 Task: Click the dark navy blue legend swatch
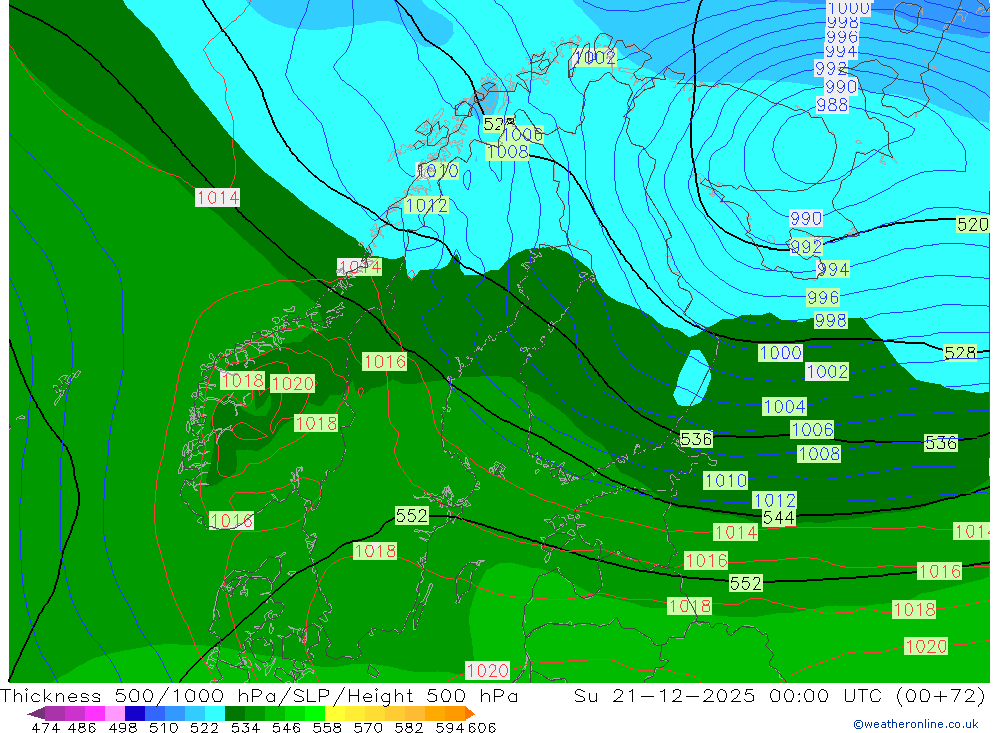click(135, 713)
